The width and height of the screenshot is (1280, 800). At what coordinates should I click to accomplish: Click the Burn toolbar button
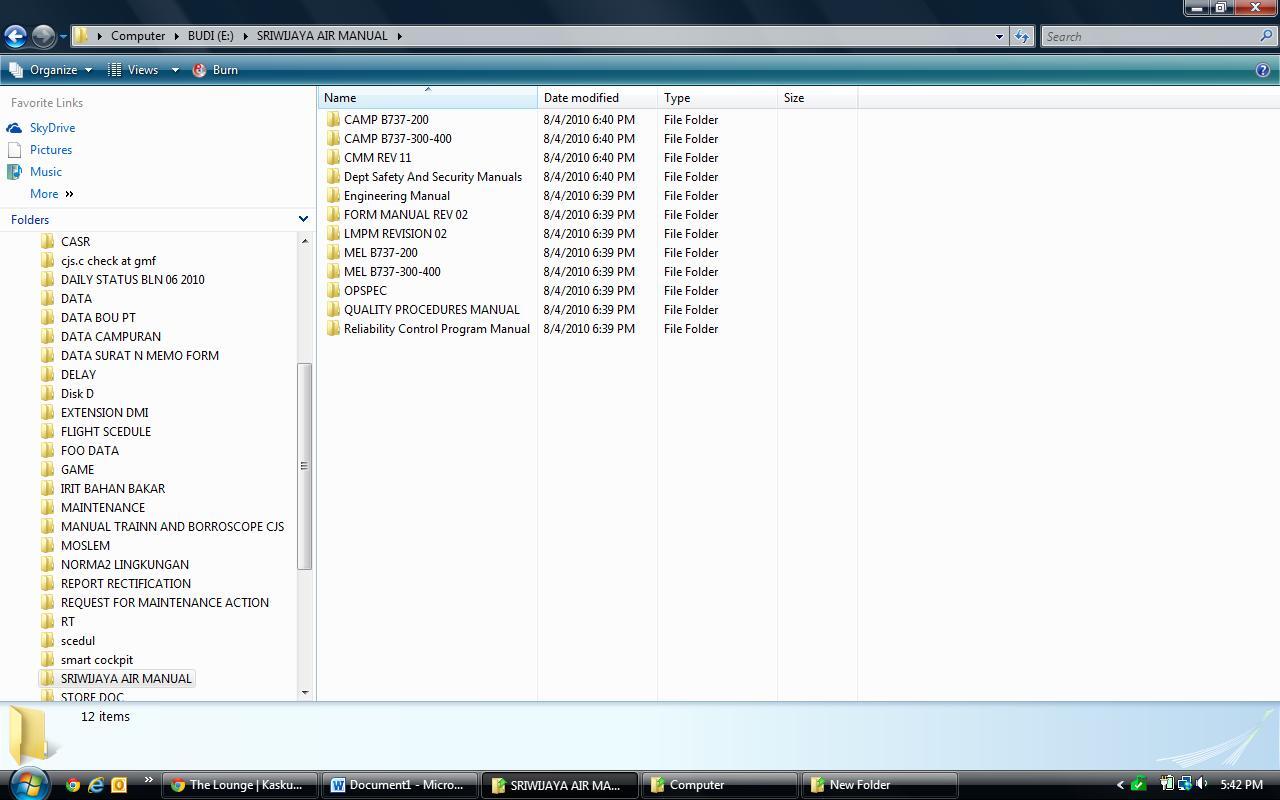215,70
